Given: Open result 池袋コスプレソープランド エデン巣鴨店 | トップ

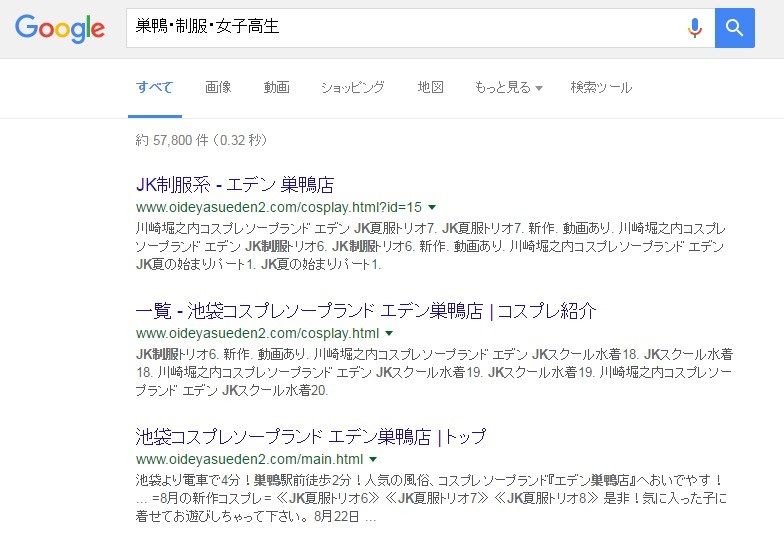Looking at the screenshot, I should (x=310, y=437).
